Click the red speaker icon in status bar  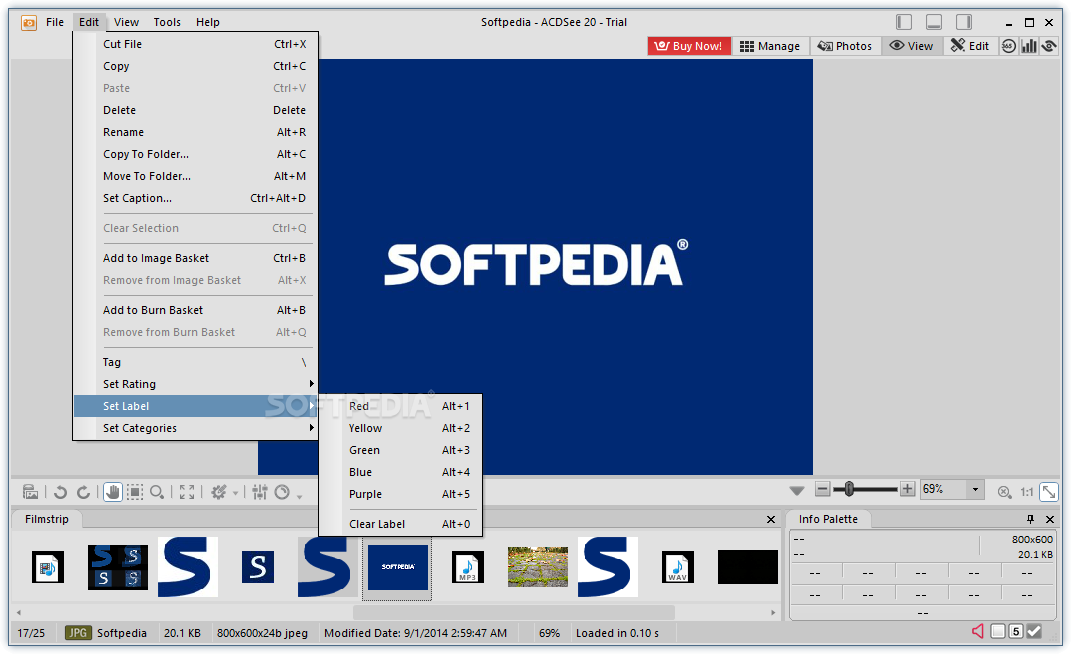coord(977,631)
